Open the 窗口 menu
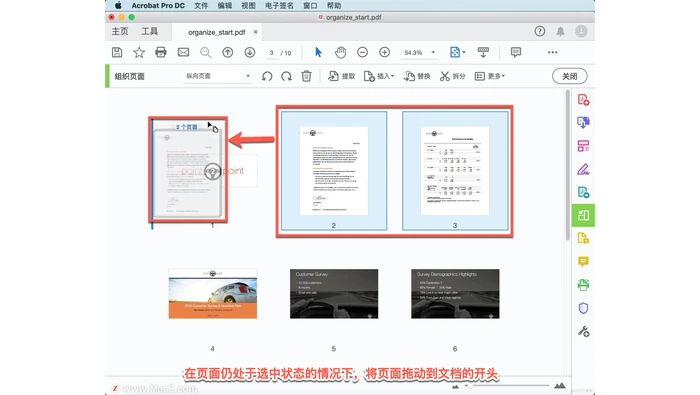 tap(310, 5)
